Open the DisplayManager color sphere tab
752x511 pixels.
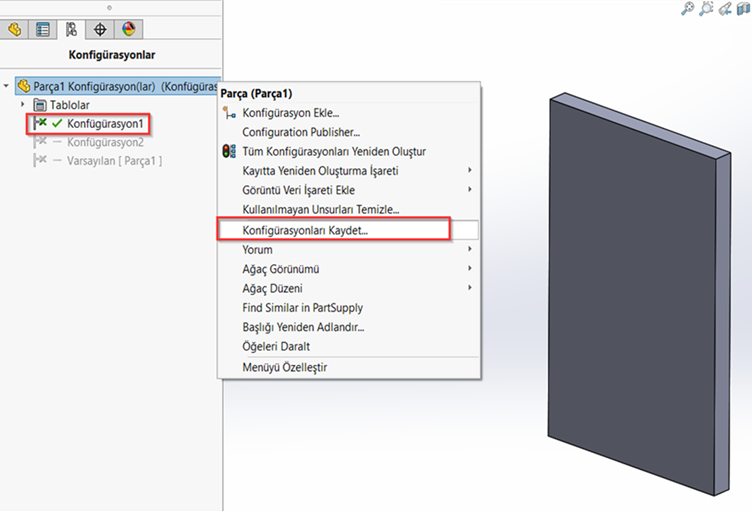click(x=128, y=29)
